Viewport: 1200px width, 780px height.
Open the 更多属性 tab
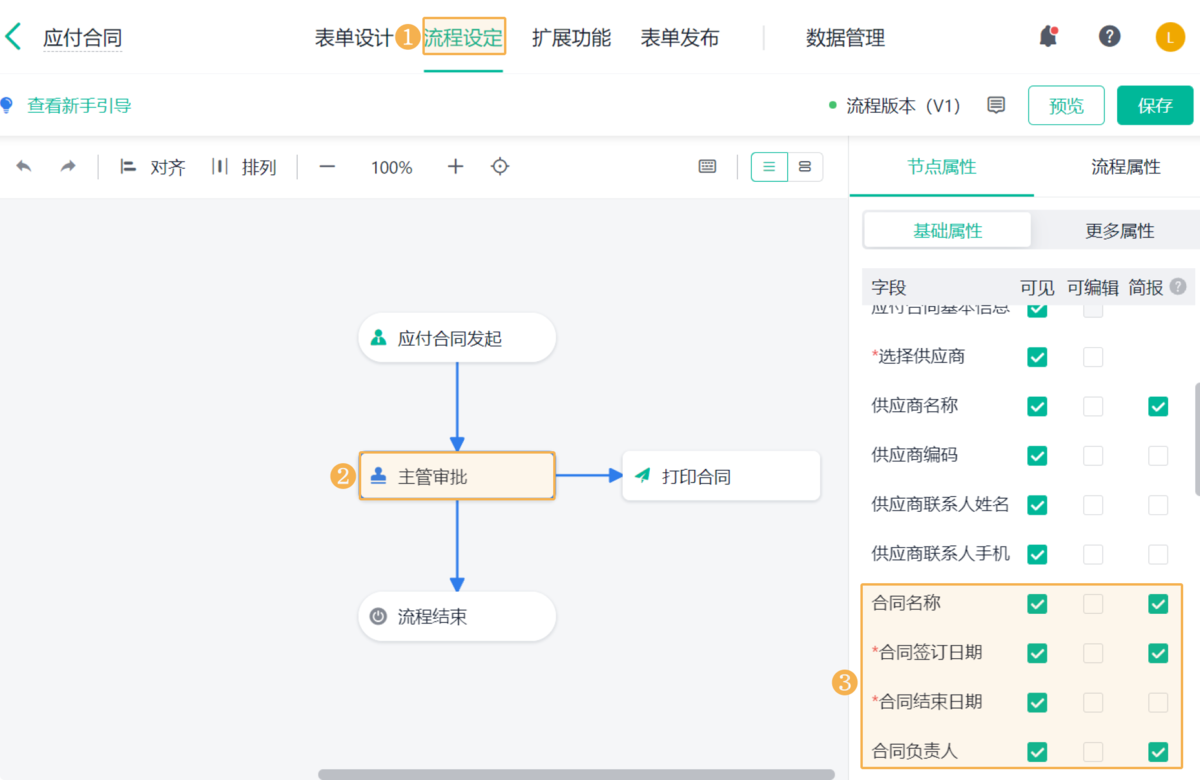1120,231
